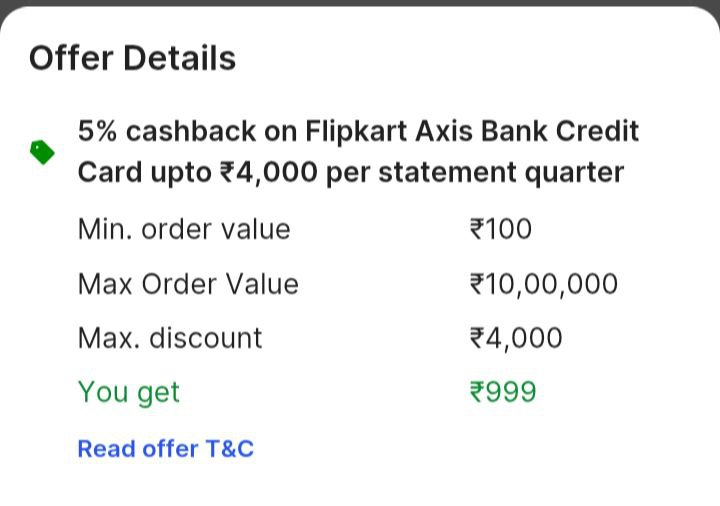Tap the green You get label
The height and width of the screenshot is (506, 720).
click(x=128, y=392)
